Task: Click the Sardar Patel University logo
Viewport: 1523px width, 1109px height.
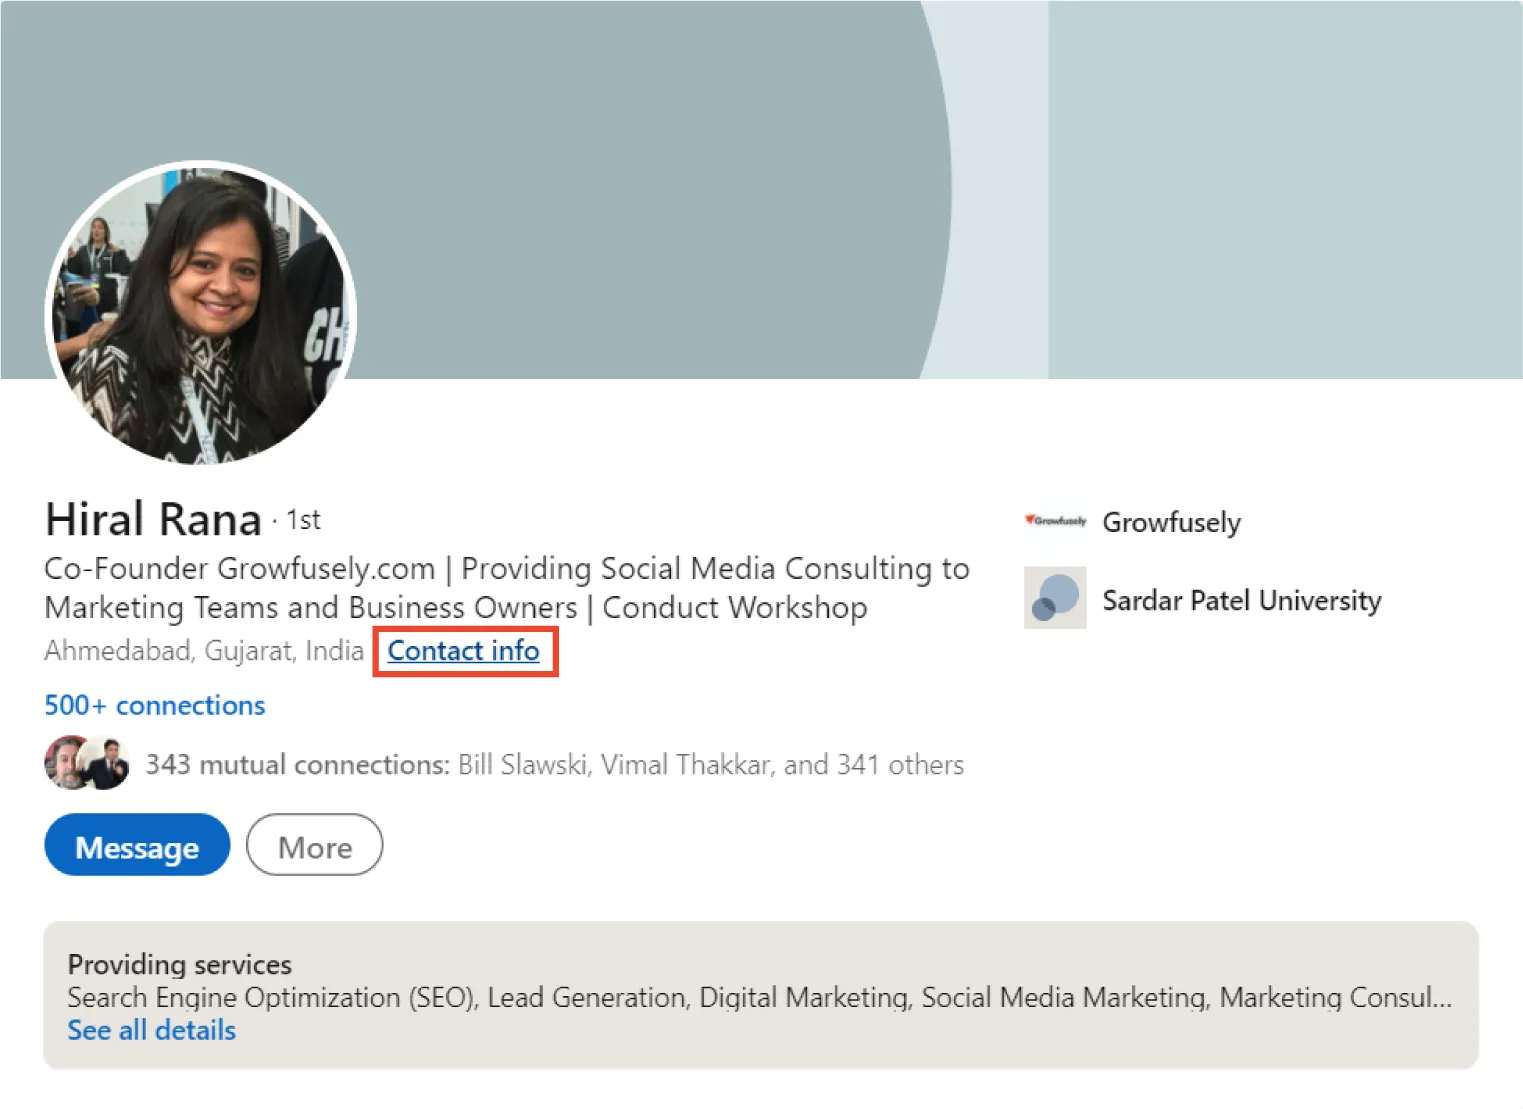Action: tap(1054, 599)
